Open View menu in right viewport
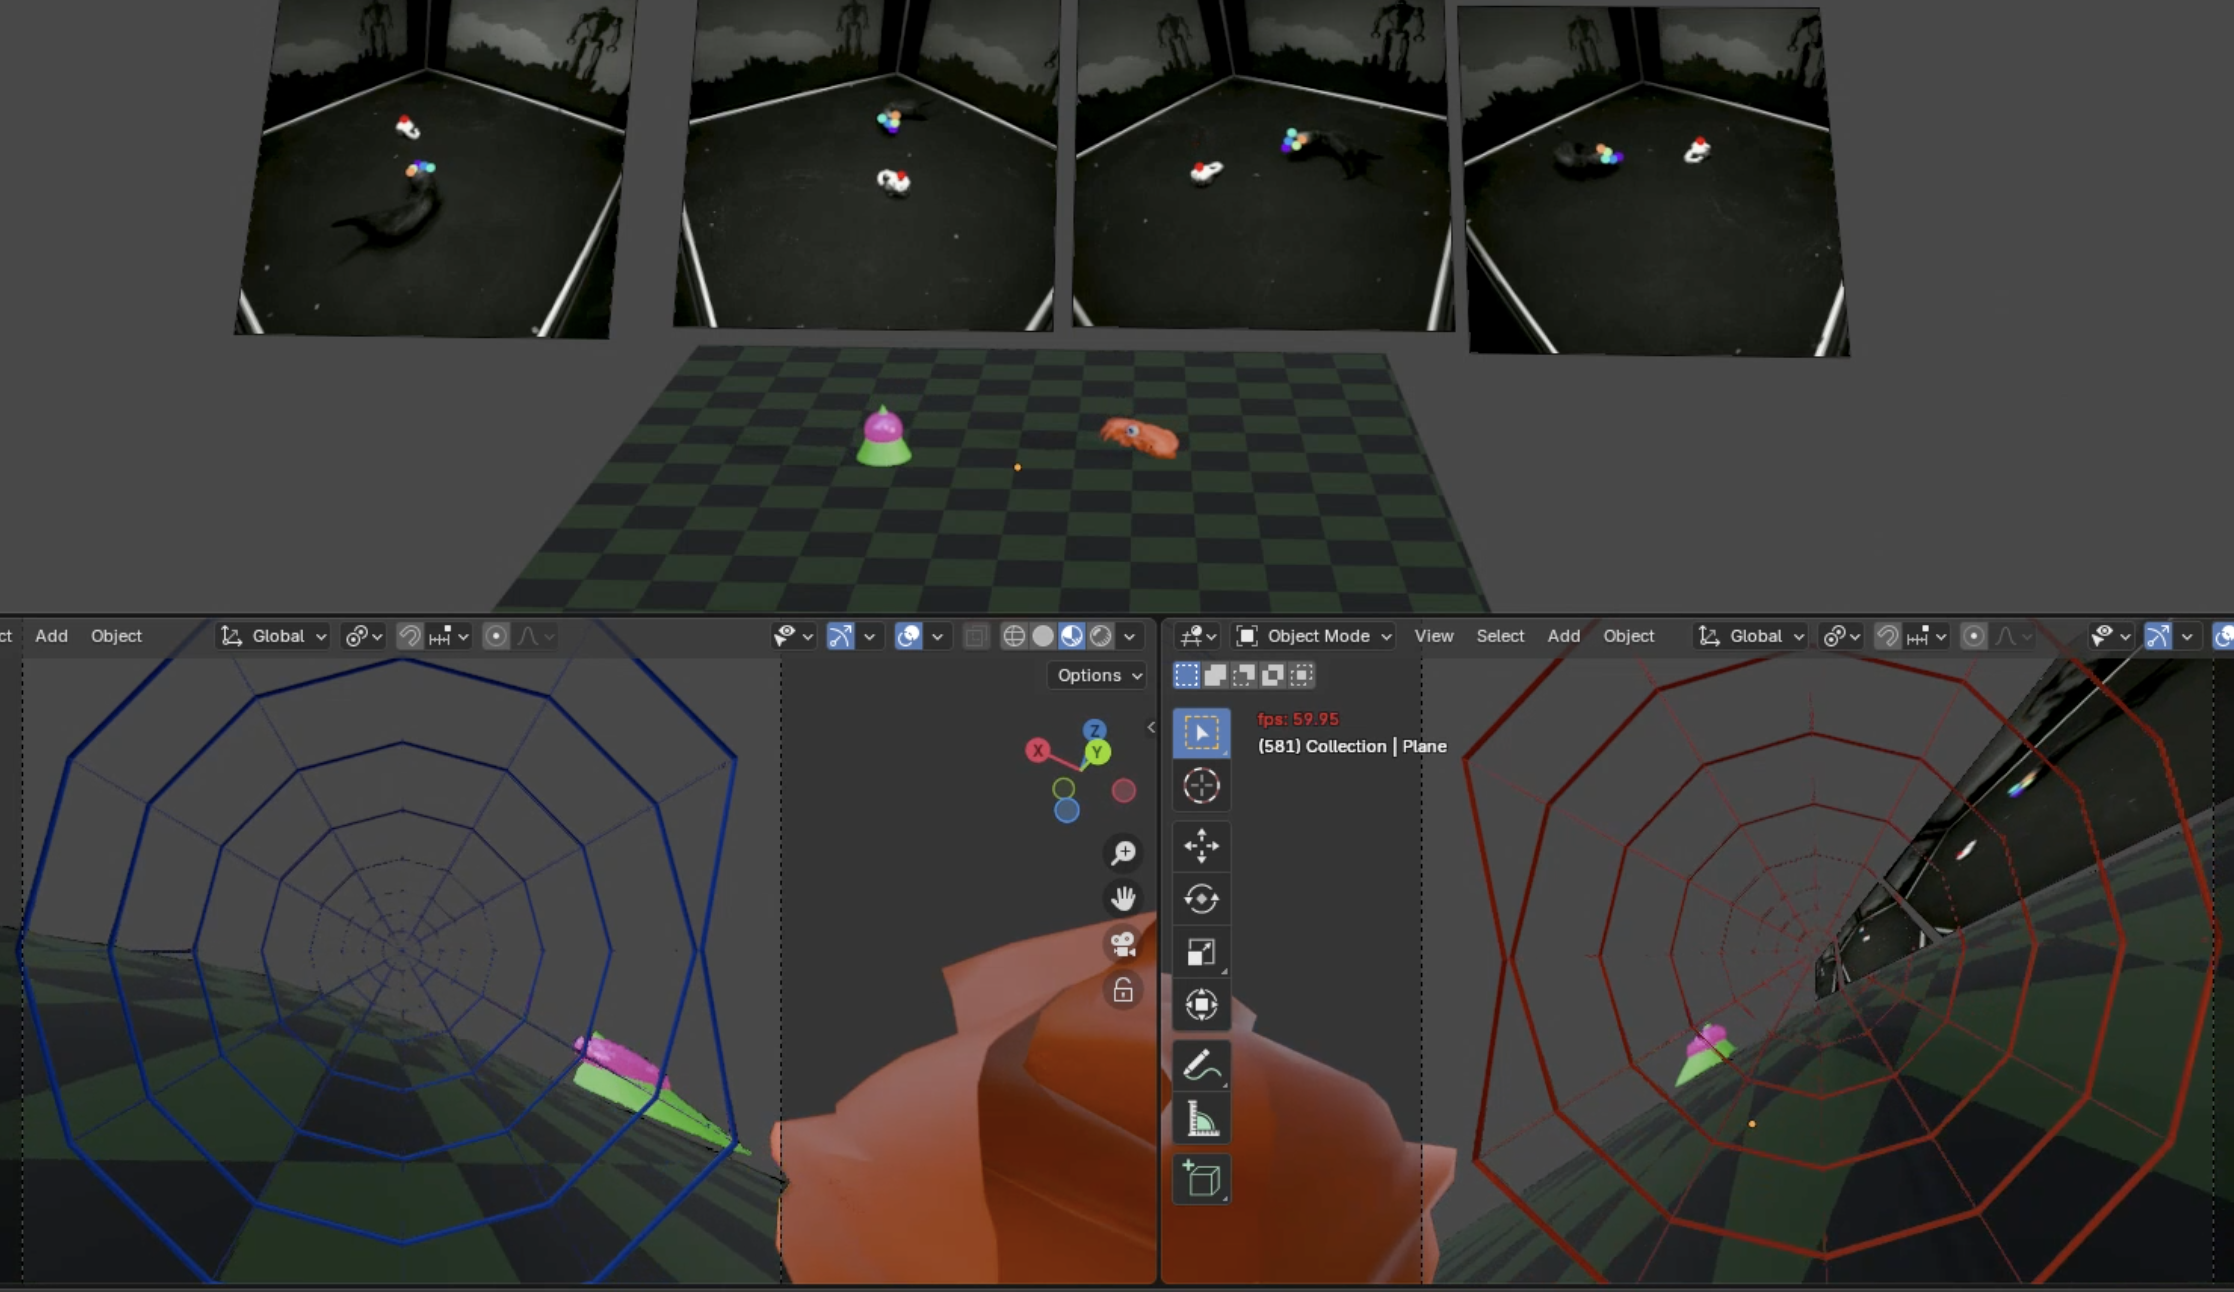2234x1292 pixels. tap(1434, 636)
